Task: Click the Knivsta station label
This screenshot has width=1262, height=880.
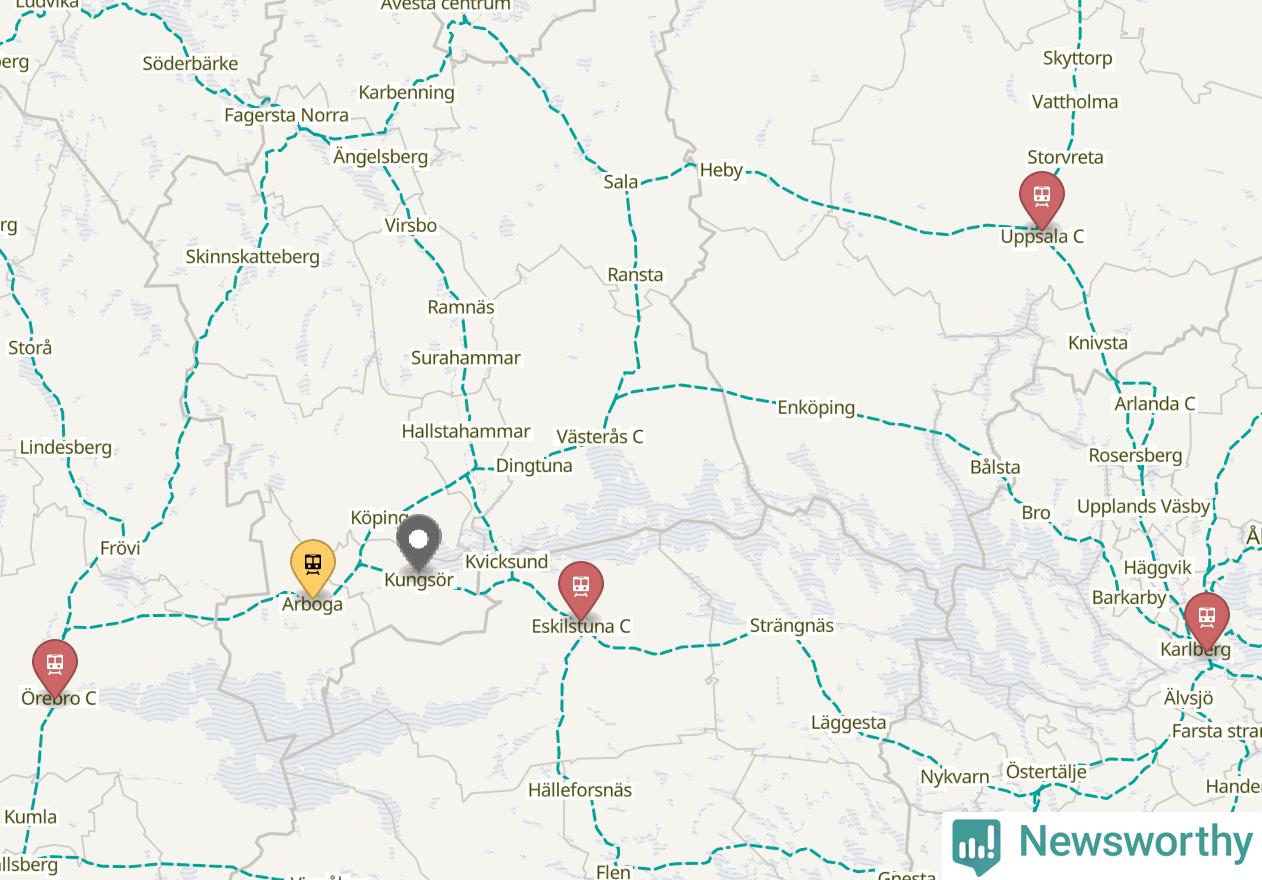Action: click(1098, 343)
